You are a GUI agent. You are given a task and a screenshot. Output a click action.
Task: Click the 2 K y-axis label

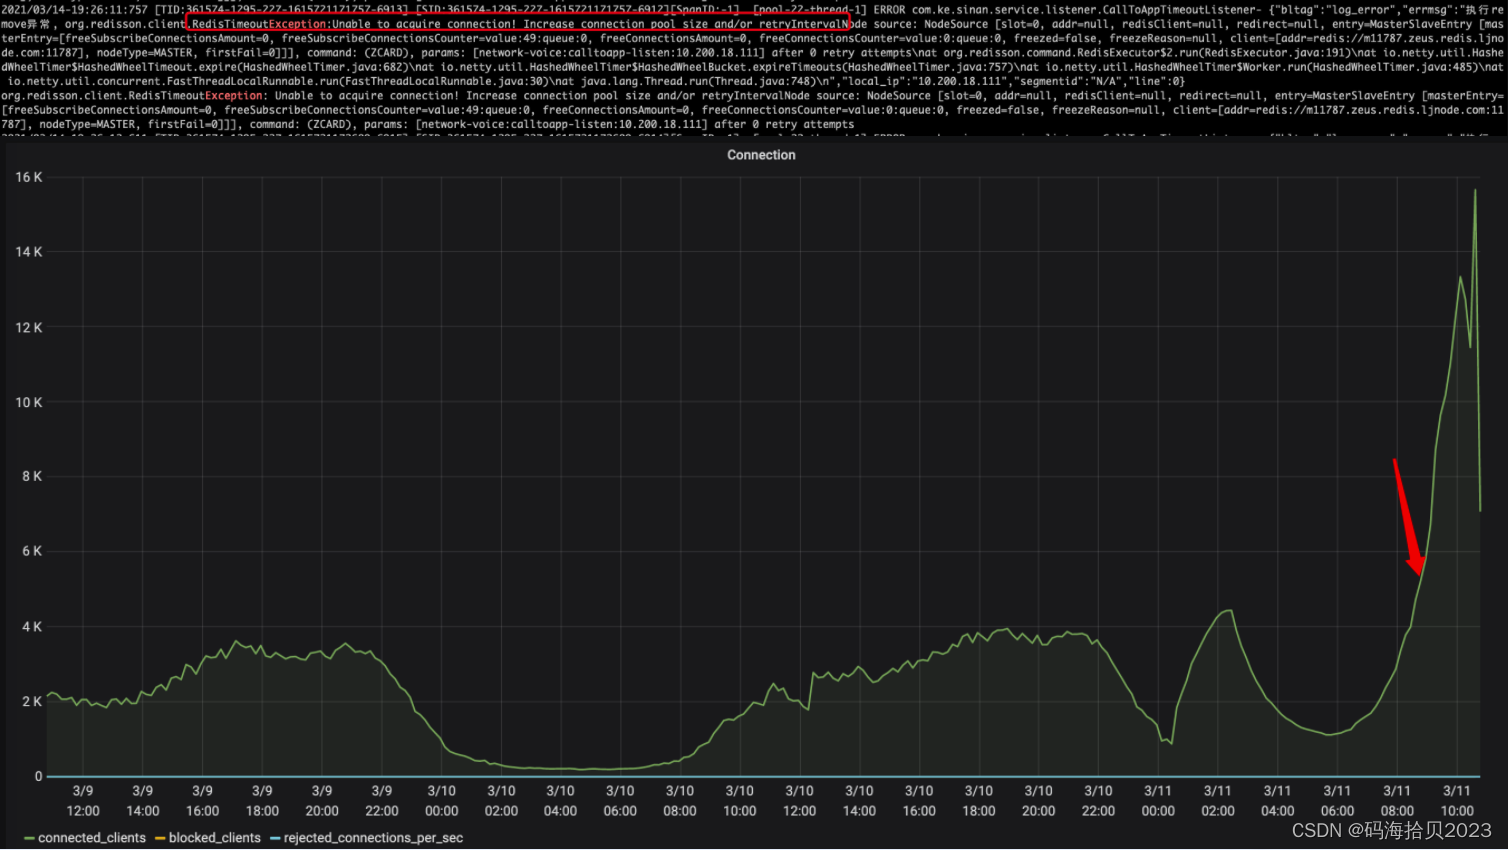pos(32,701)
